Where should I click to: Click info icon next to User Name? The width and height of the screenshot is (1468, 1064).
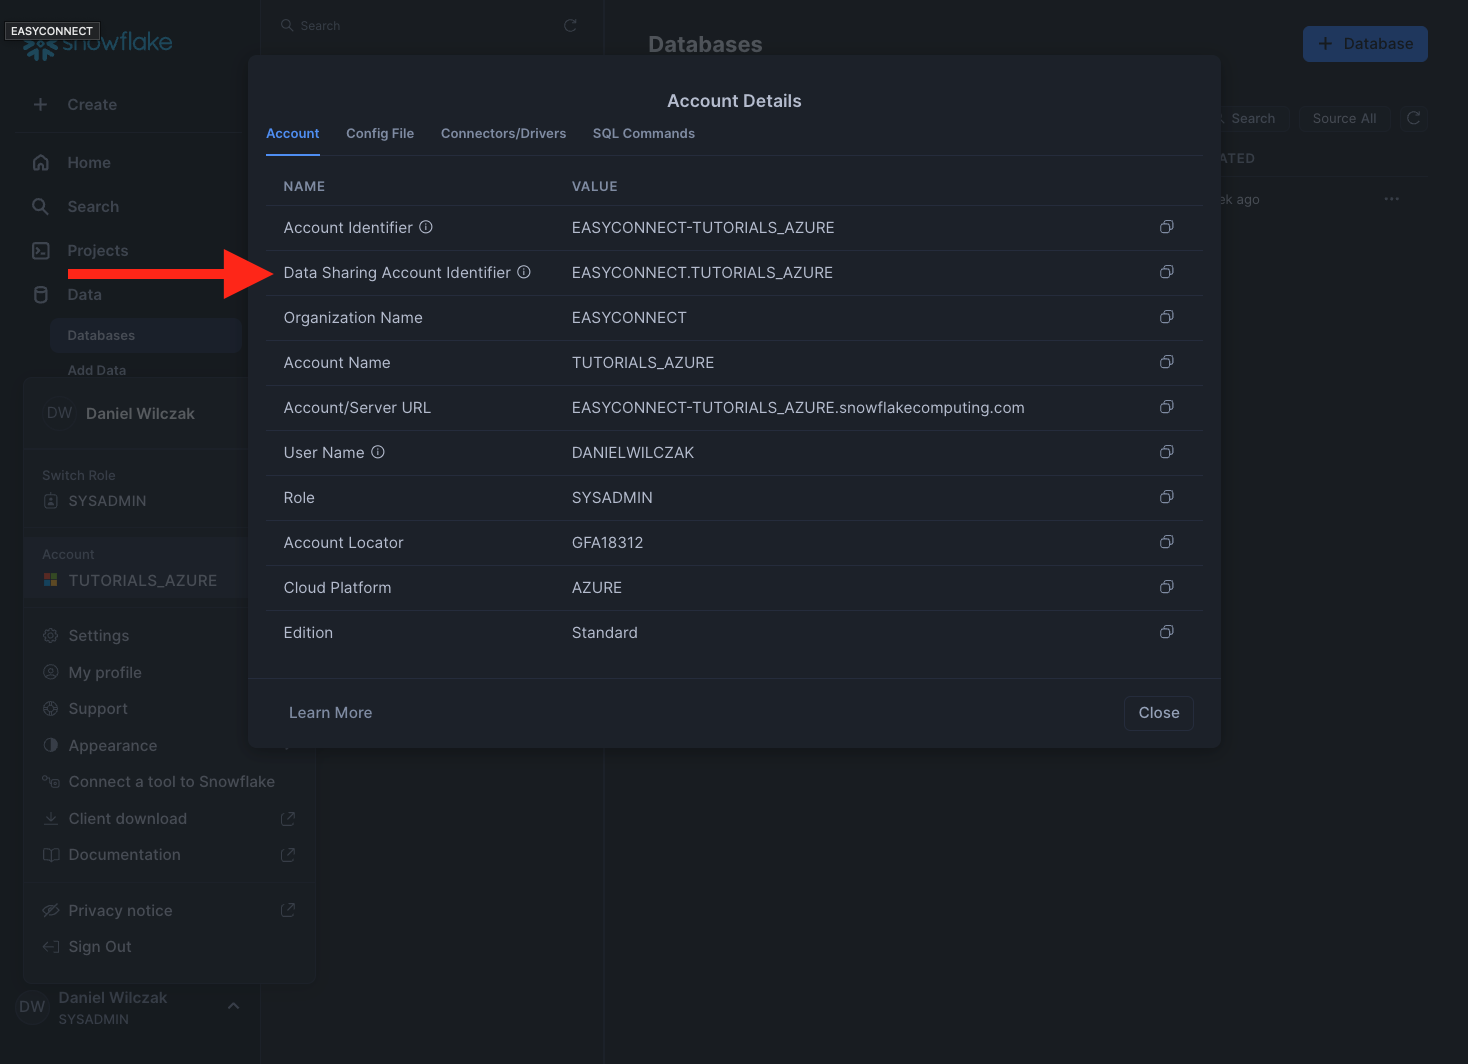378,452
